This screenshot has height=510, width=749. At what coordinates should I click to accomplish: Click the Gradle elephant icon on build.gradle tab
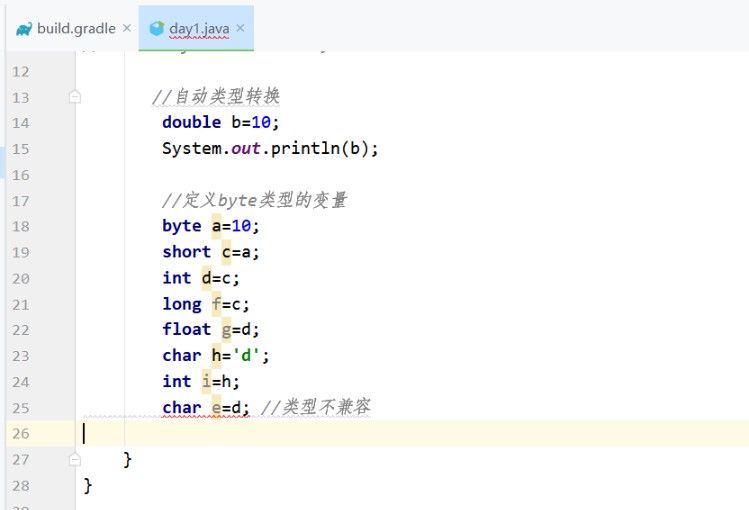click(x=24, y=29)
